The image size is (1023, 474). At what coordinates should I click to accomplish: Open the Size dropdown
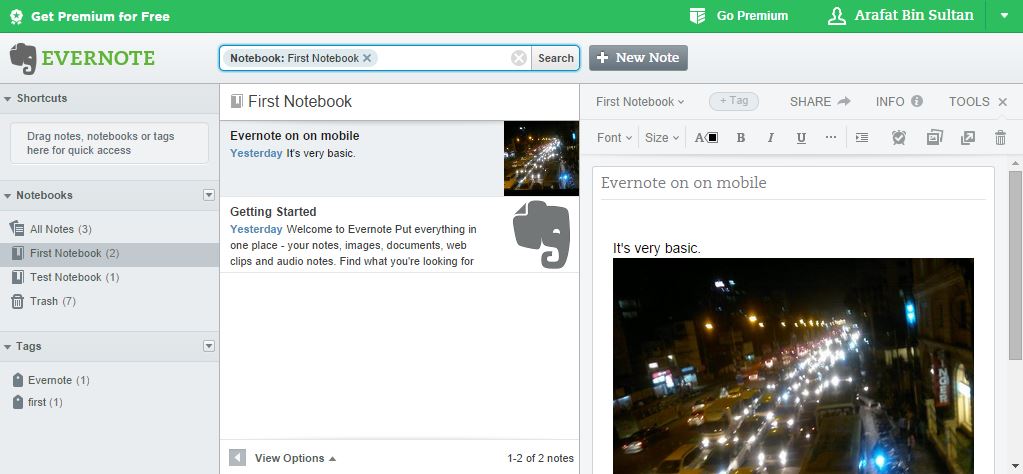click(662, 138)
